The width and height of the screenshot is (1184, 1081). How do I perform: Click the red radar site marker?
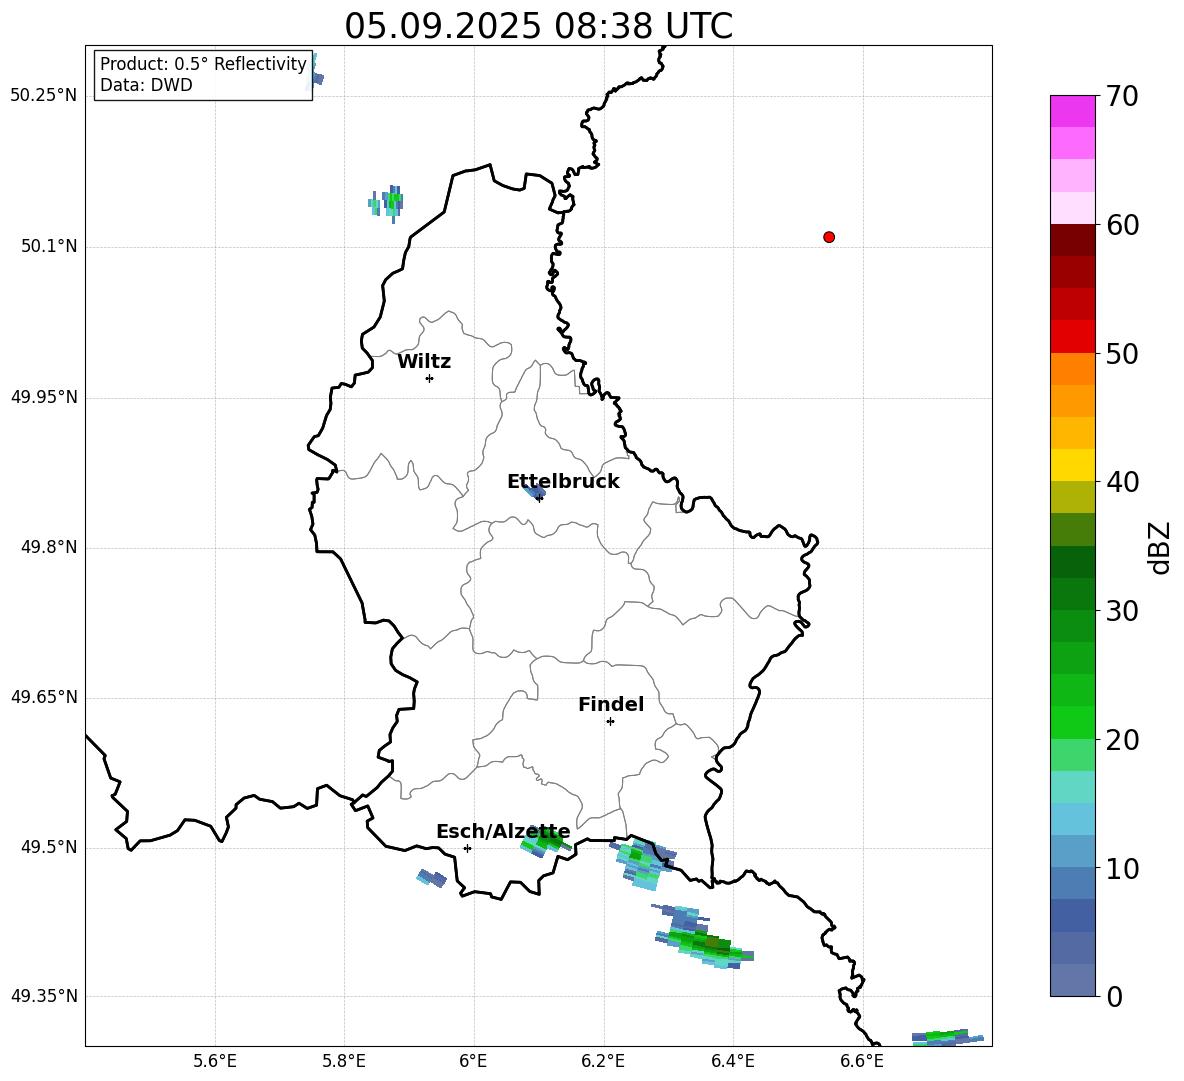click(829, 237)
